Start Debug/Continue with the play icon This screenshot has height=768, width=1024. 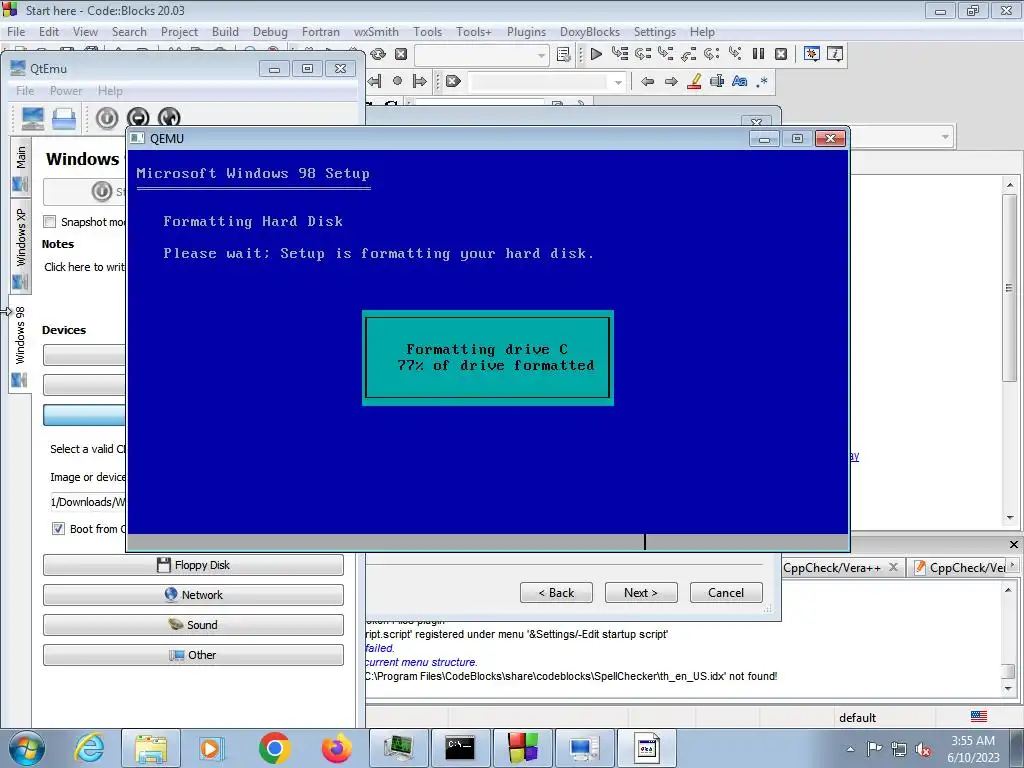point(596,54)
